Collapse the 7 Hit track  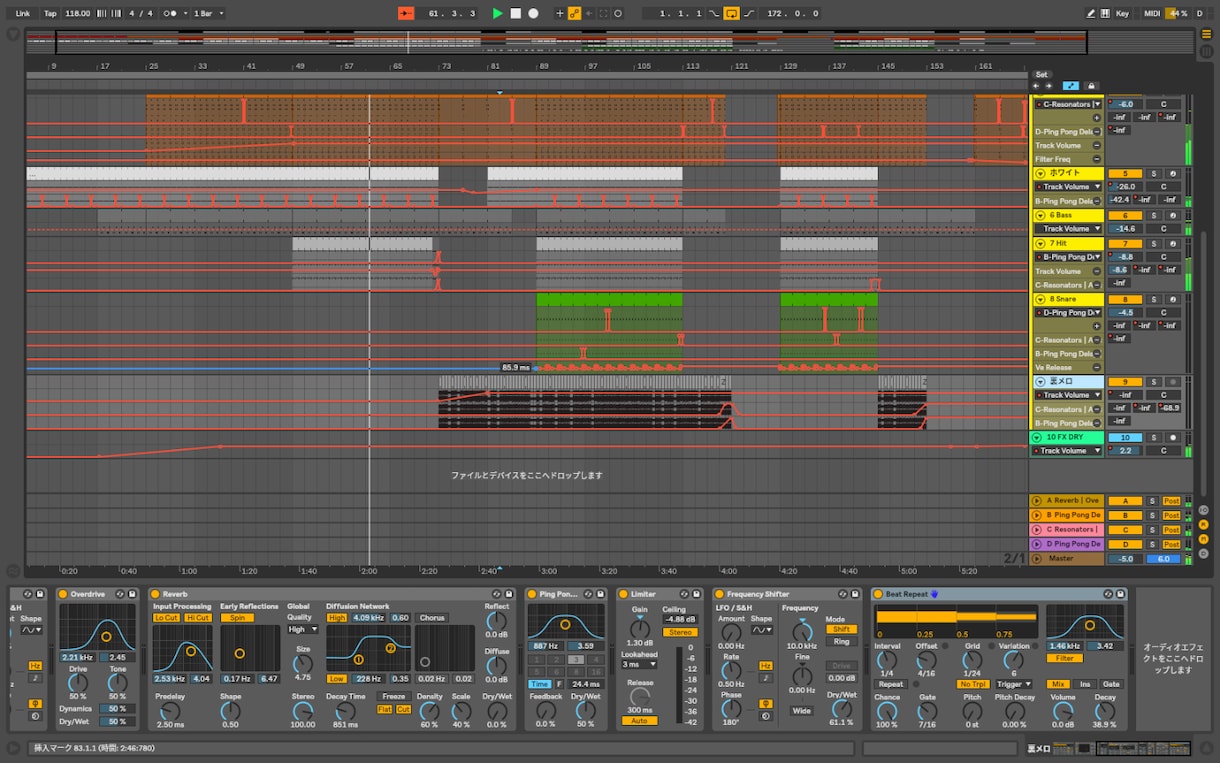1040,243
